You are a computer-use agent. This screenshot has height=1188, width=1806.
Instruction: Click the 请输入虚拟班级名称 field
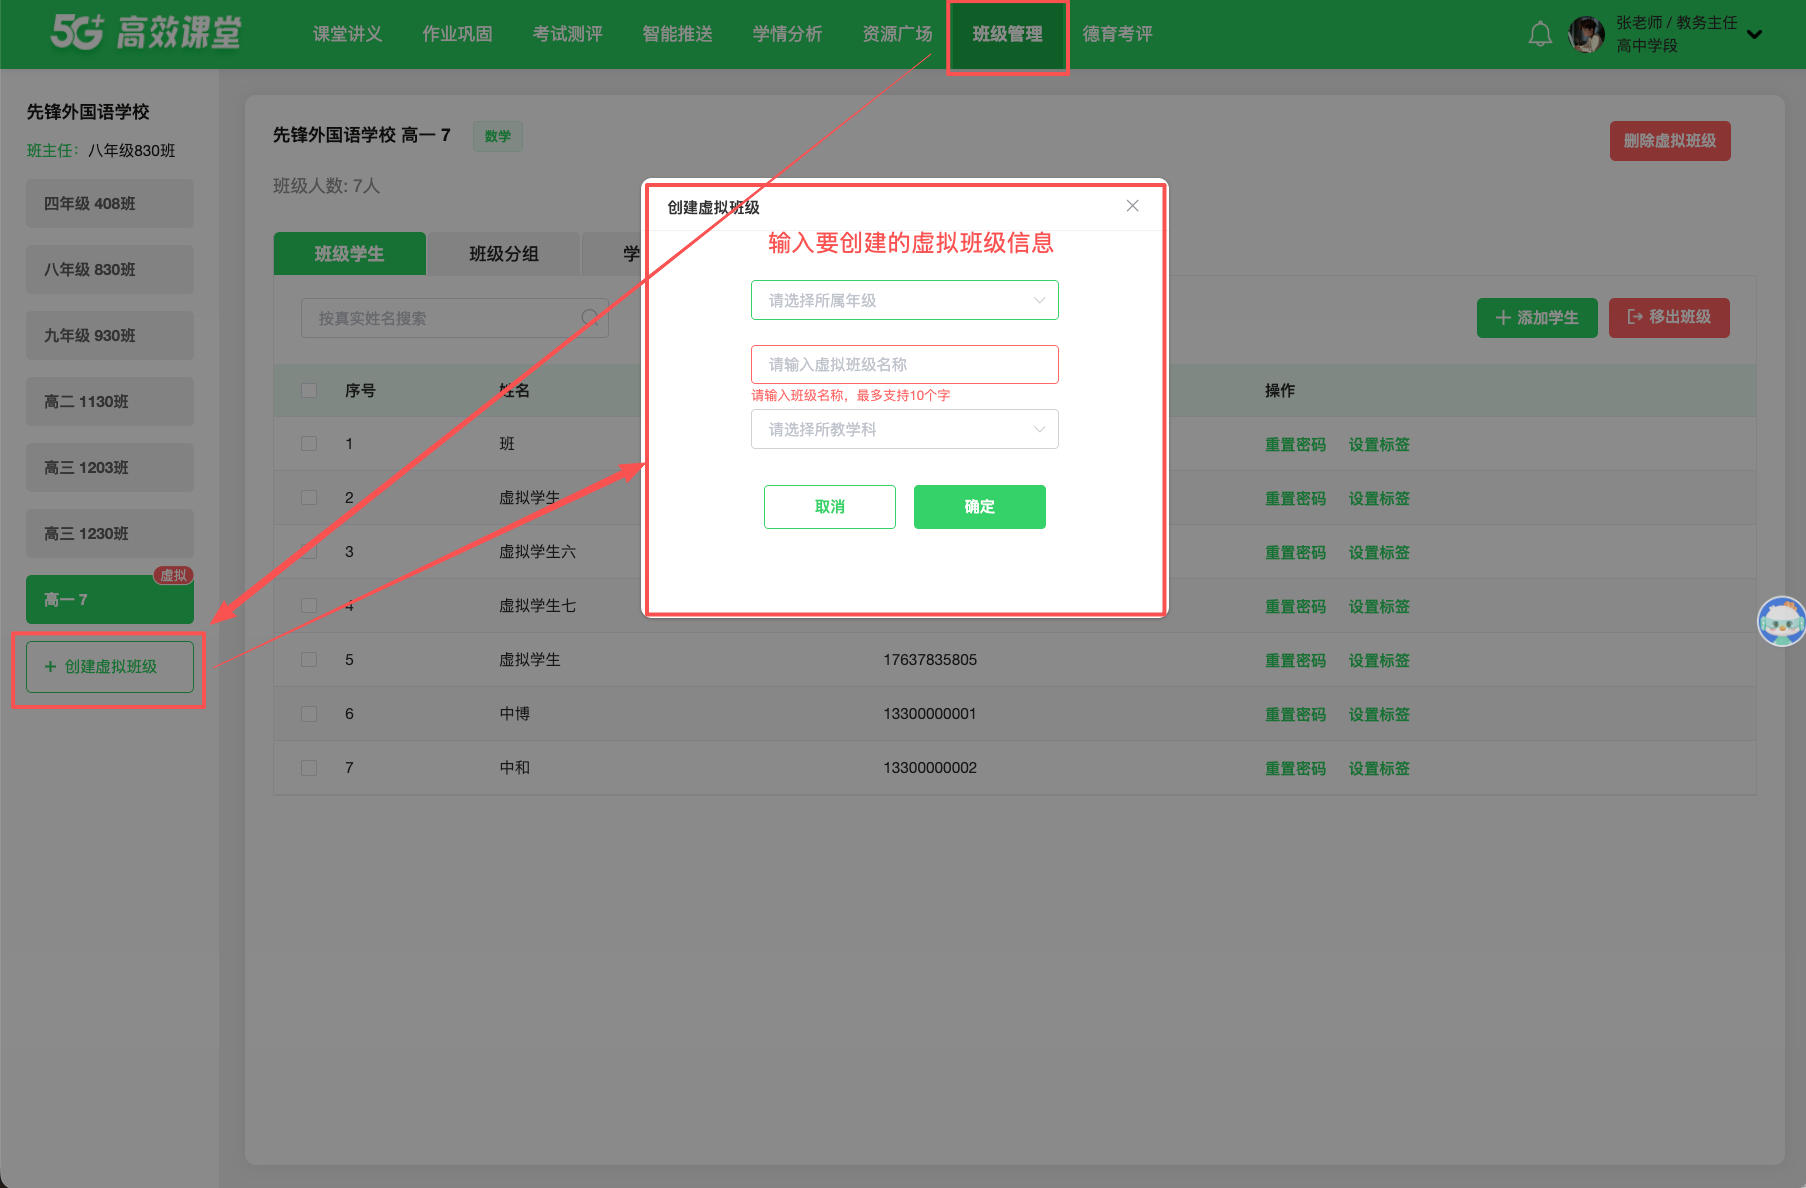pyautogui.click(x=905, y=364)
